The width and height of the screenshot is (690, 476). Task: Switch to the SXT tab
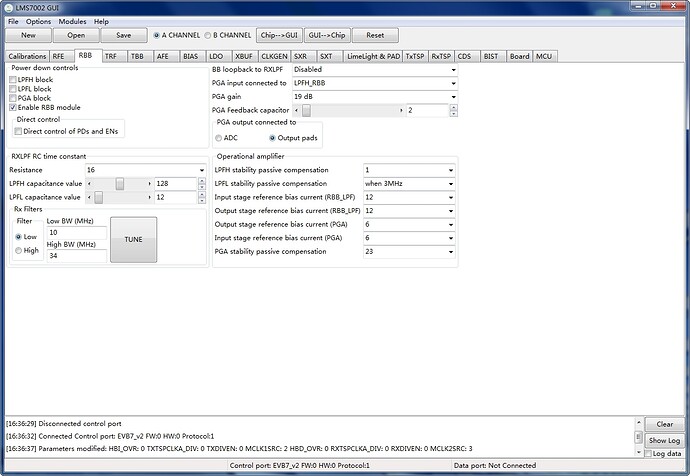coord(330,56)
